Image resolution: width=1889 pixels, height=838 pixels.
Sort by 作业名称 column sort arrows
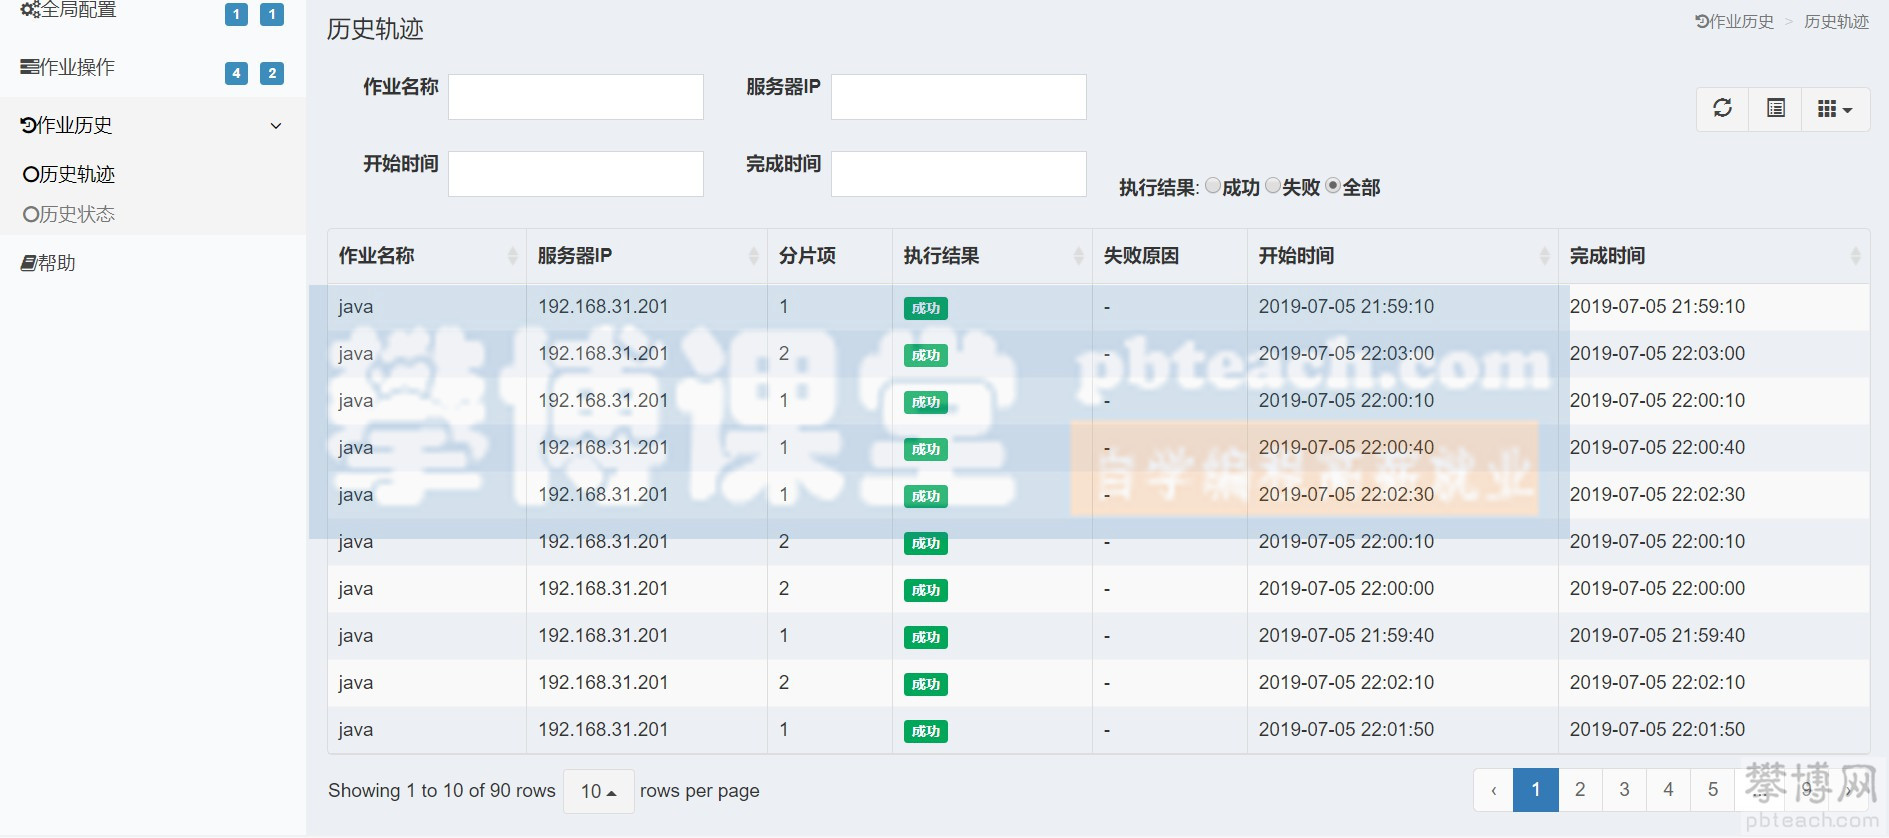coord(512,256)
